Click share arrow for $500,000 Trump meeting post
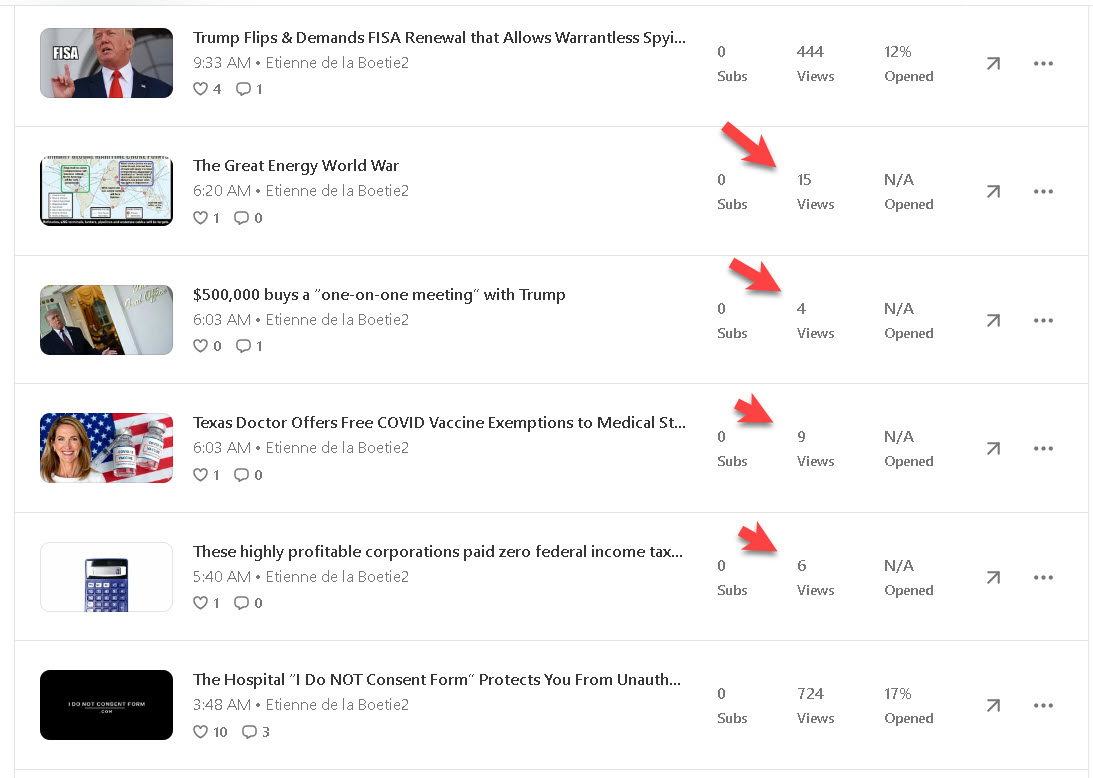 [x=992, y=320]
